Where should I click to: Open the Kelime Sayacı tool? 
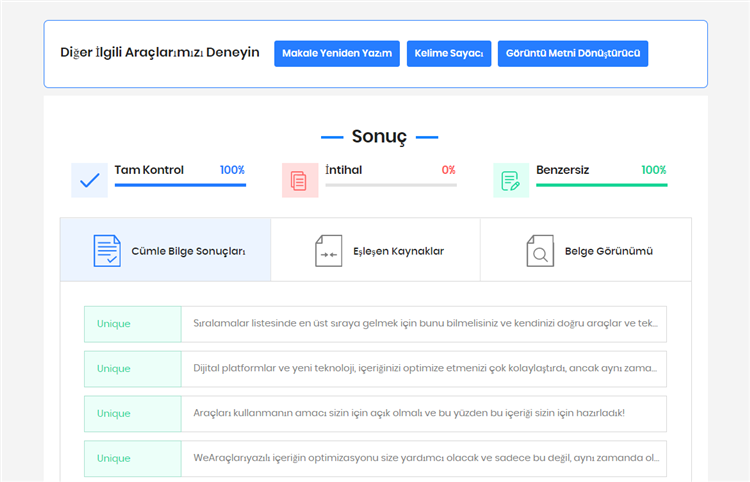[449, 54]
